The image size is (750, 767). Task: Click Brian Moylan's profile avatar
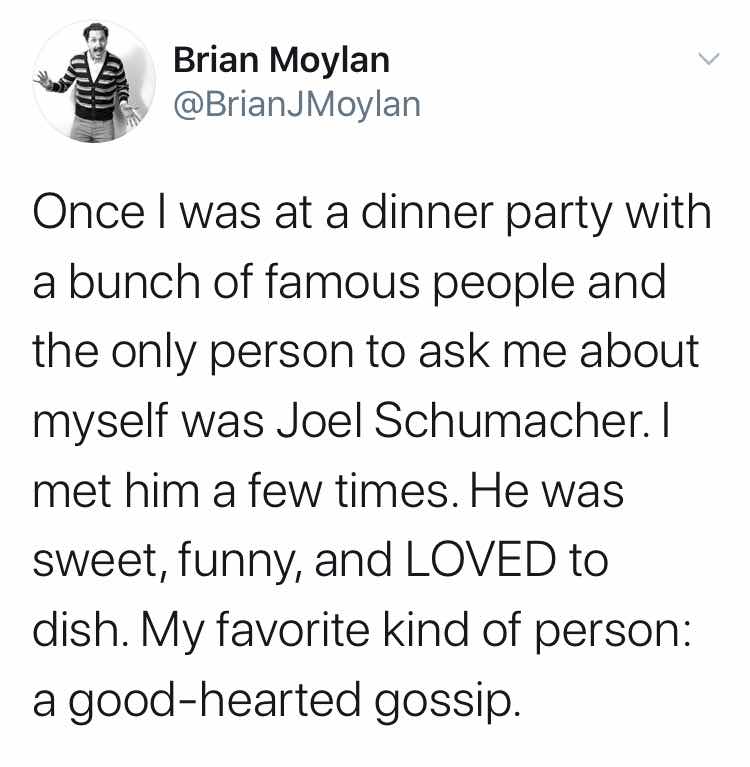click(x=97, y=81)
